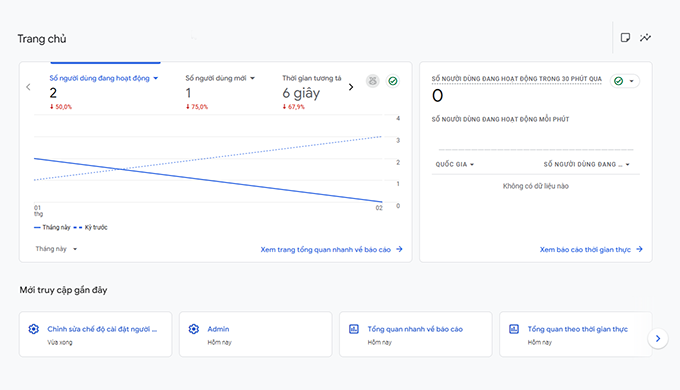Click the 6 giây metric value
Screen dimensions: 680x390
301,93
